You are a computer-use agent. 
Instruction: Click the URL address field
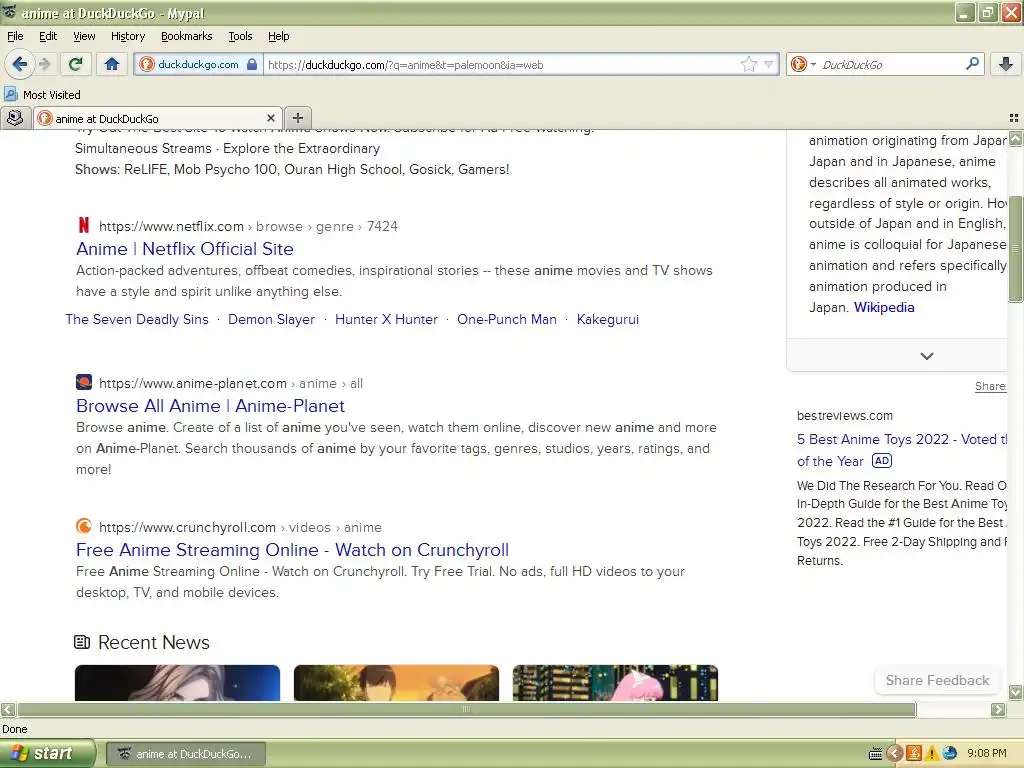click(502, 65)
